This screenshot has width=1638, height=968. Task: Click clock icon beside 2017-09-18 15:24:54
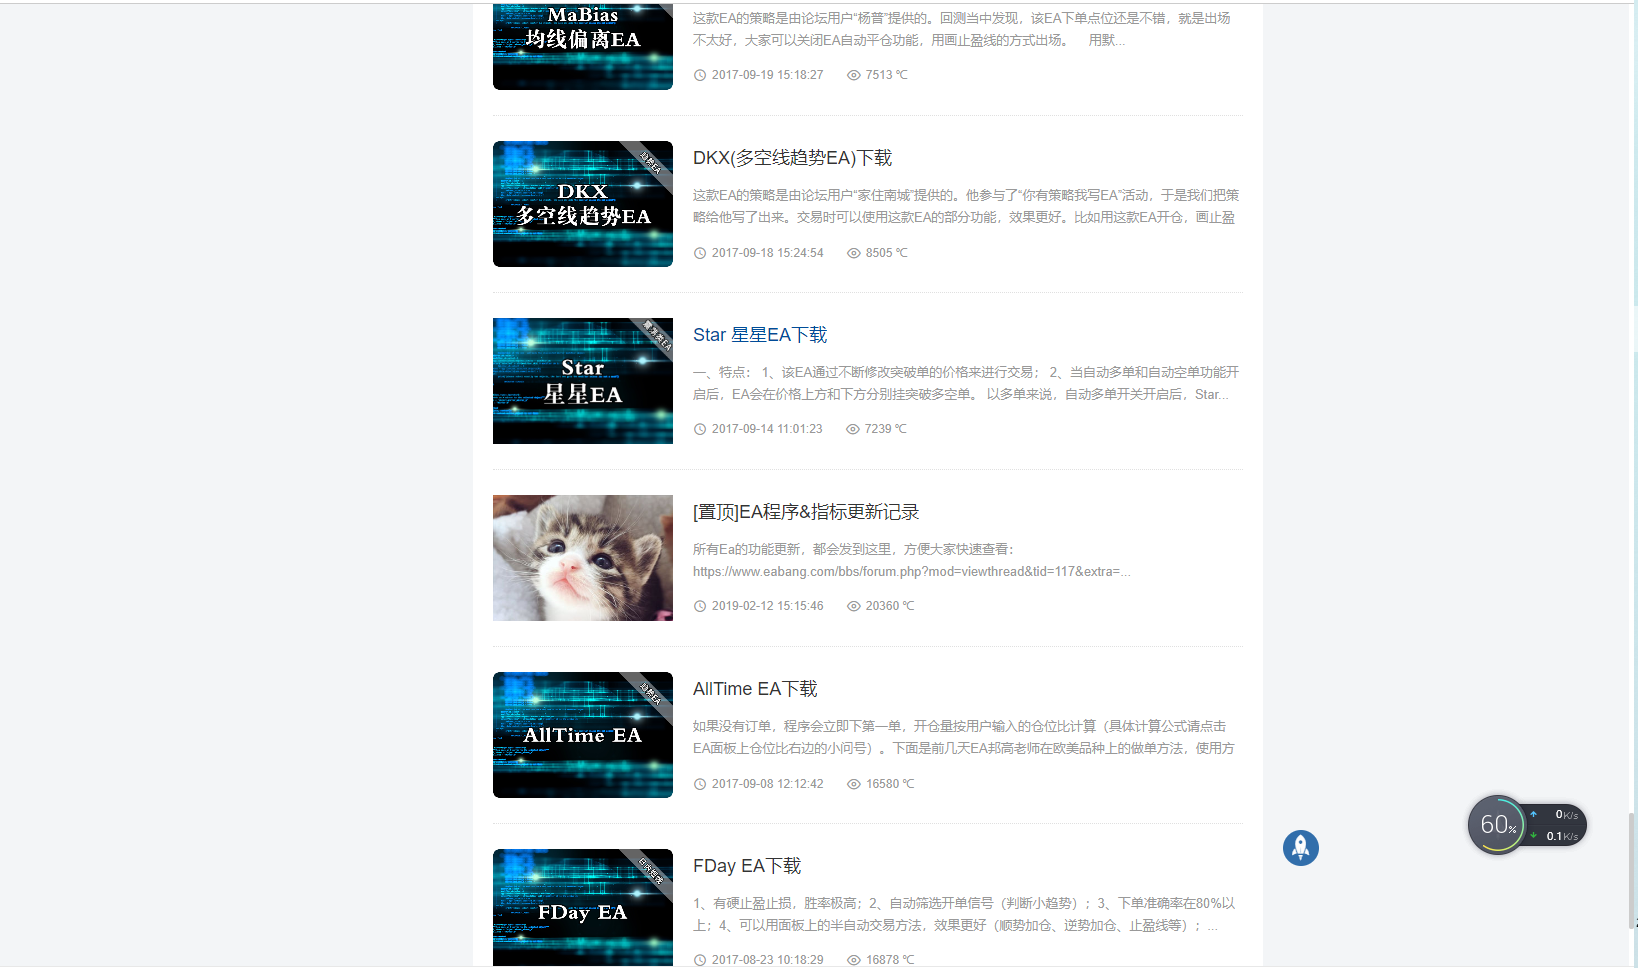coord(700,253)
